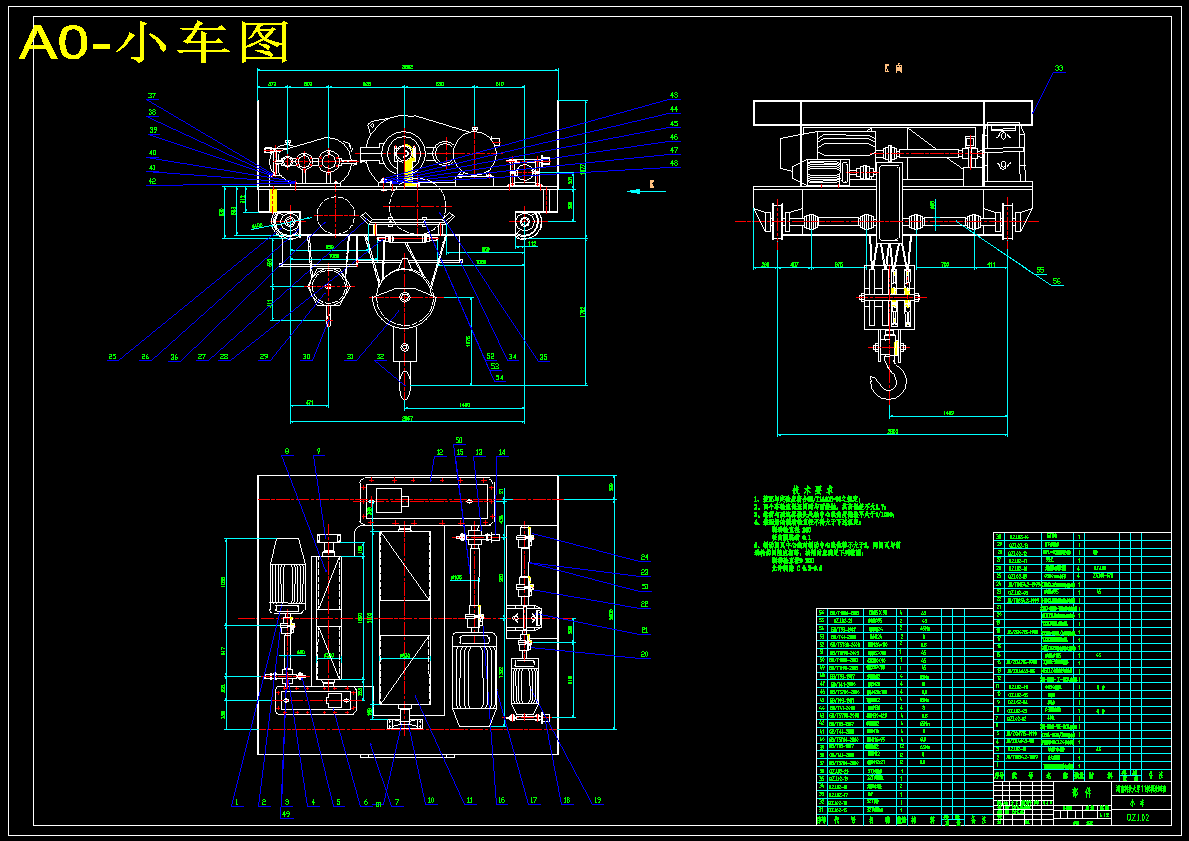The image size is (1189, 841).
Task: Select part callout number 54
Action: (499, 377)
